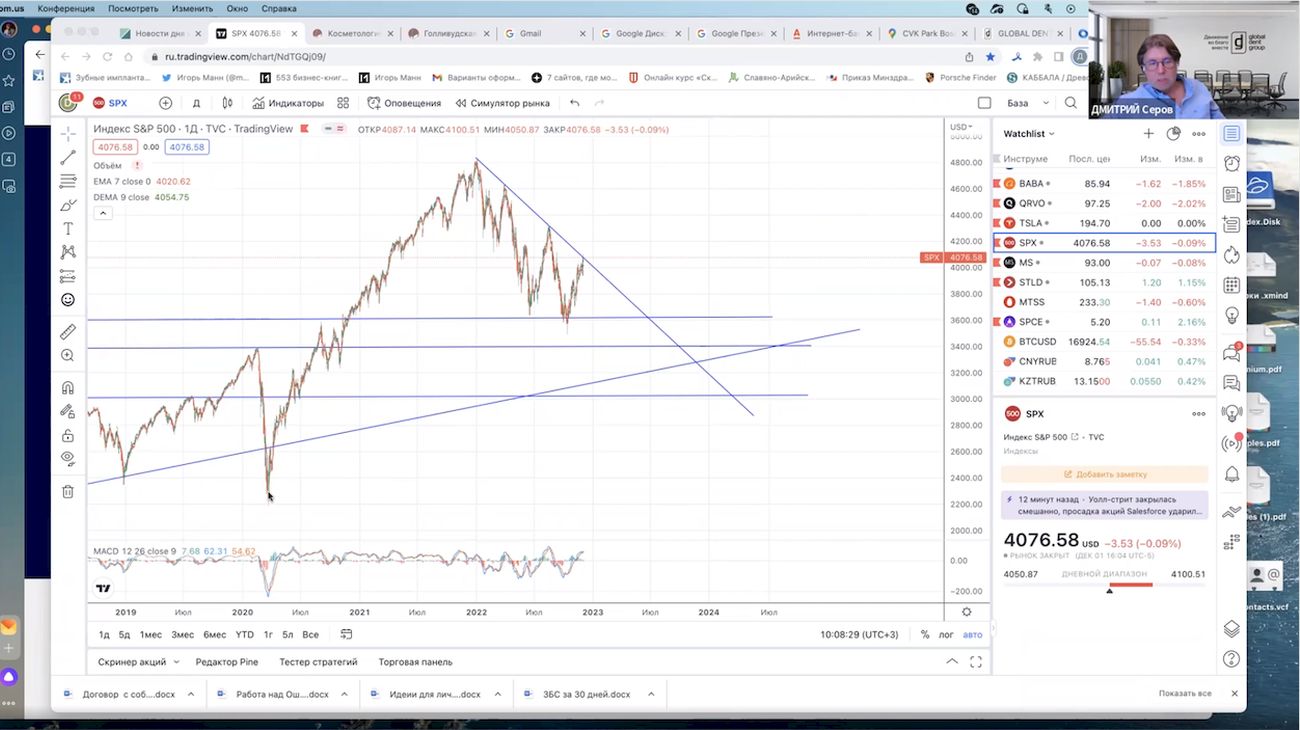Open the hotlists flame sidebar icon
This screenshot has height=730, width=1300.
point(1232,255)
